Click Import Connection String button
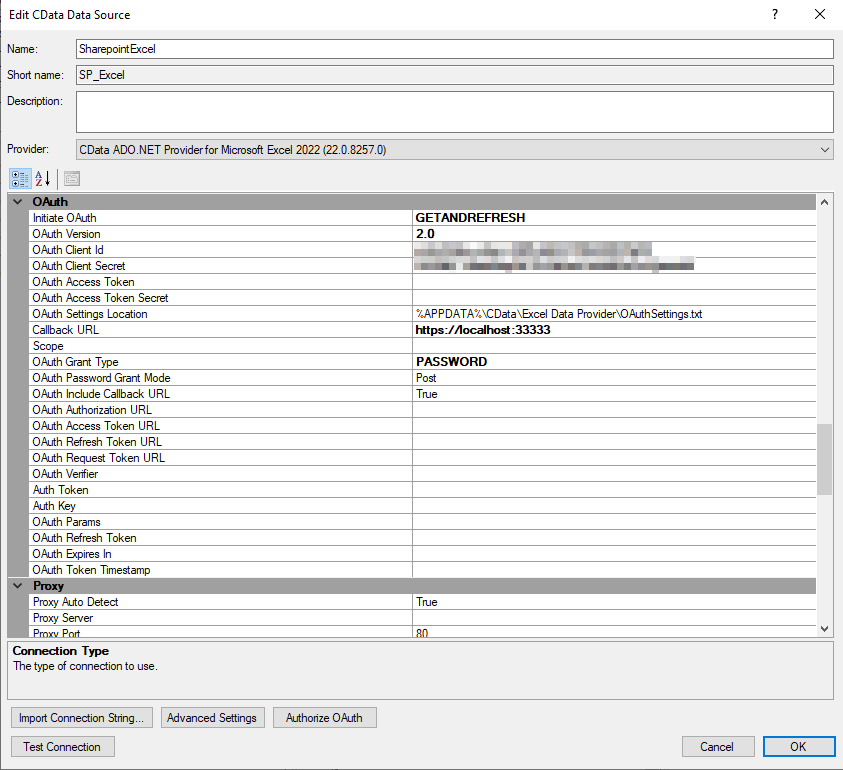Screen dimensions: 843x770 (82, 718)
